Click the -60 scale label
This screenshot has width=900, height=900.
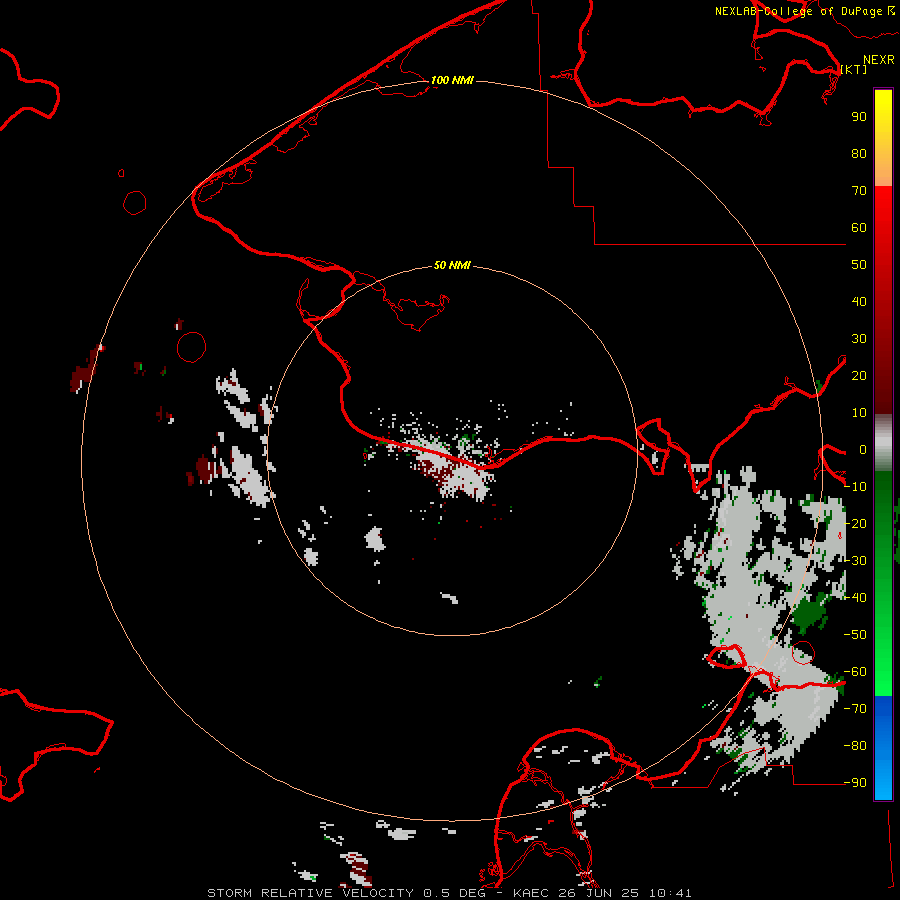856,672
